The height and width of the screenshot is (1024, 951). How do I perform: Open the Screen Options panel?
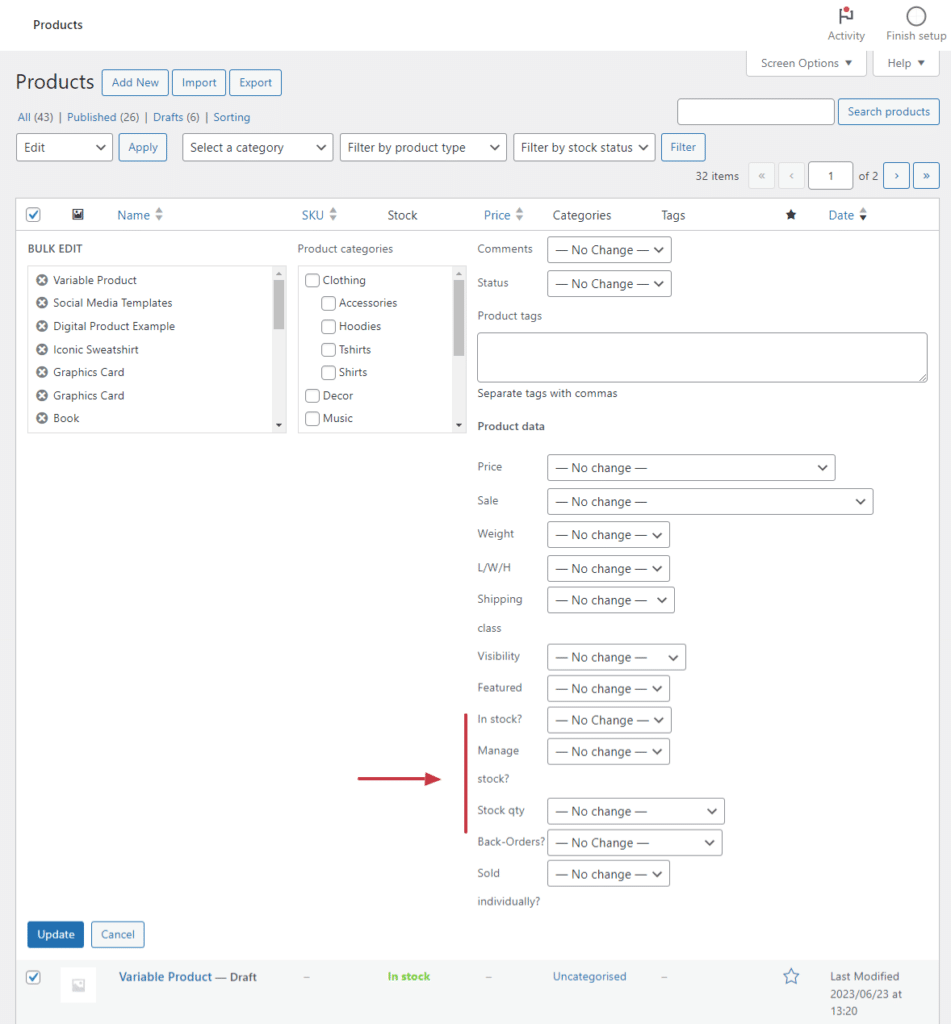pyautogui.click(x=806, y=62)
